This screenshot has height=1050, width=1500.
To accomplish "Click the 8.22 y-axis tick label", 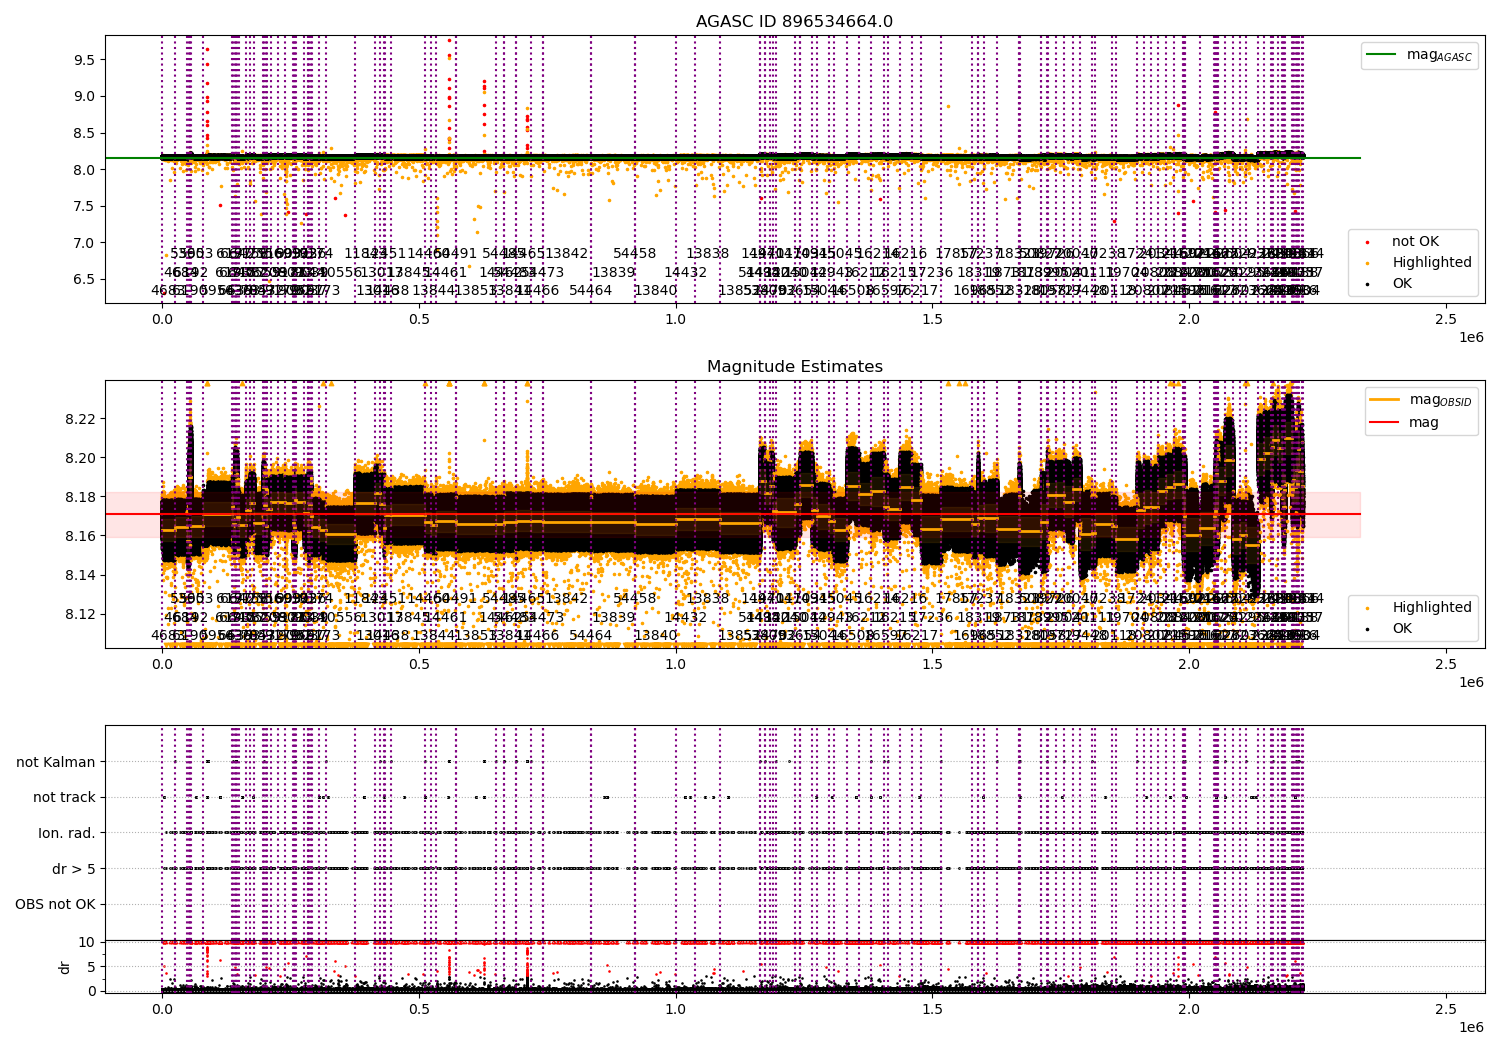I will [80, 418].
